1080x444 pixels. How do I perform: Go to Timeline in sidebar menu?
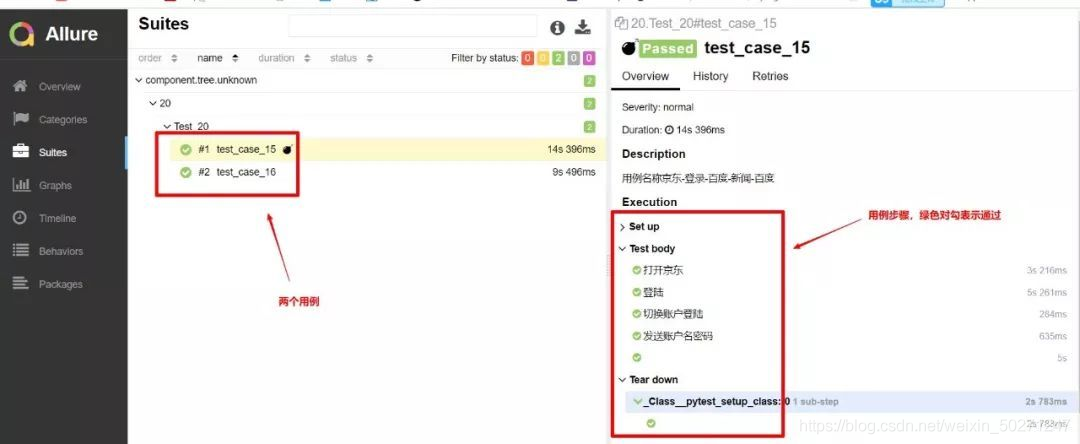pyautogui.click(x=57, y=218)
